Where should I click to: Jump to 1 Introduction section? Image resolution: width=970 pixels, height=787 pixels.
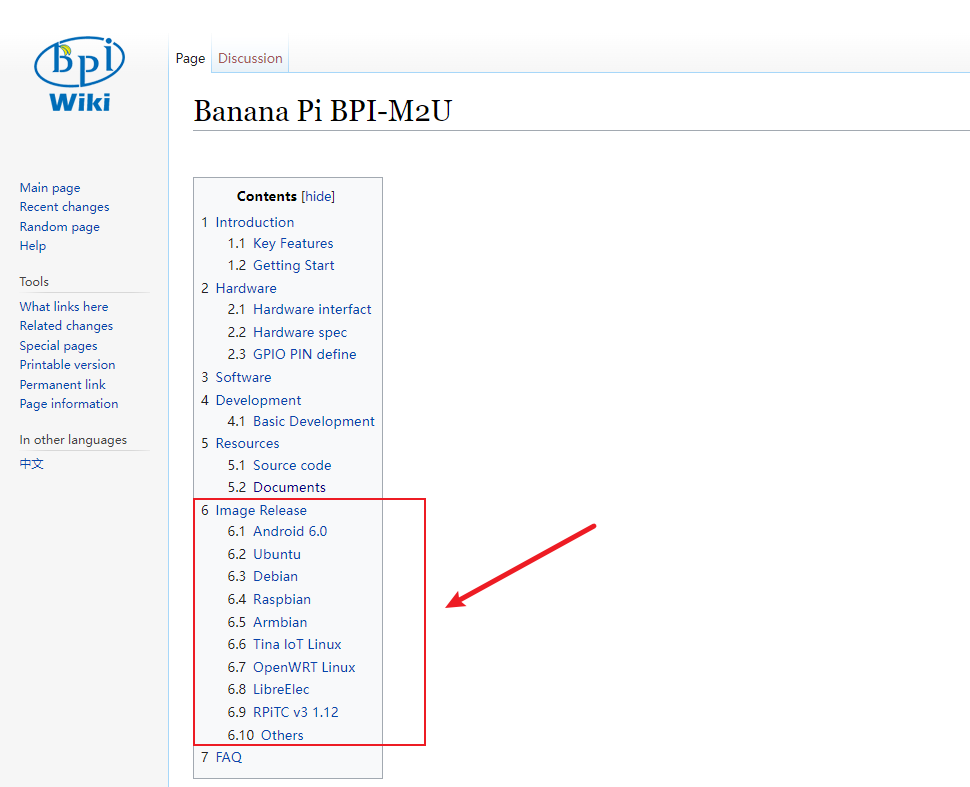[x=247, y=222]
